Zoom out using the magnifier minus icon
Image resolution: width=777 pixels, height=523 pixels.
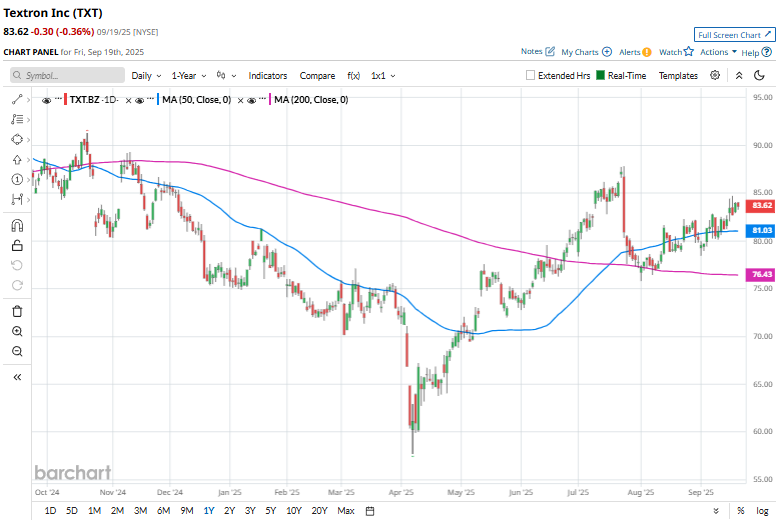pos(17,351)
